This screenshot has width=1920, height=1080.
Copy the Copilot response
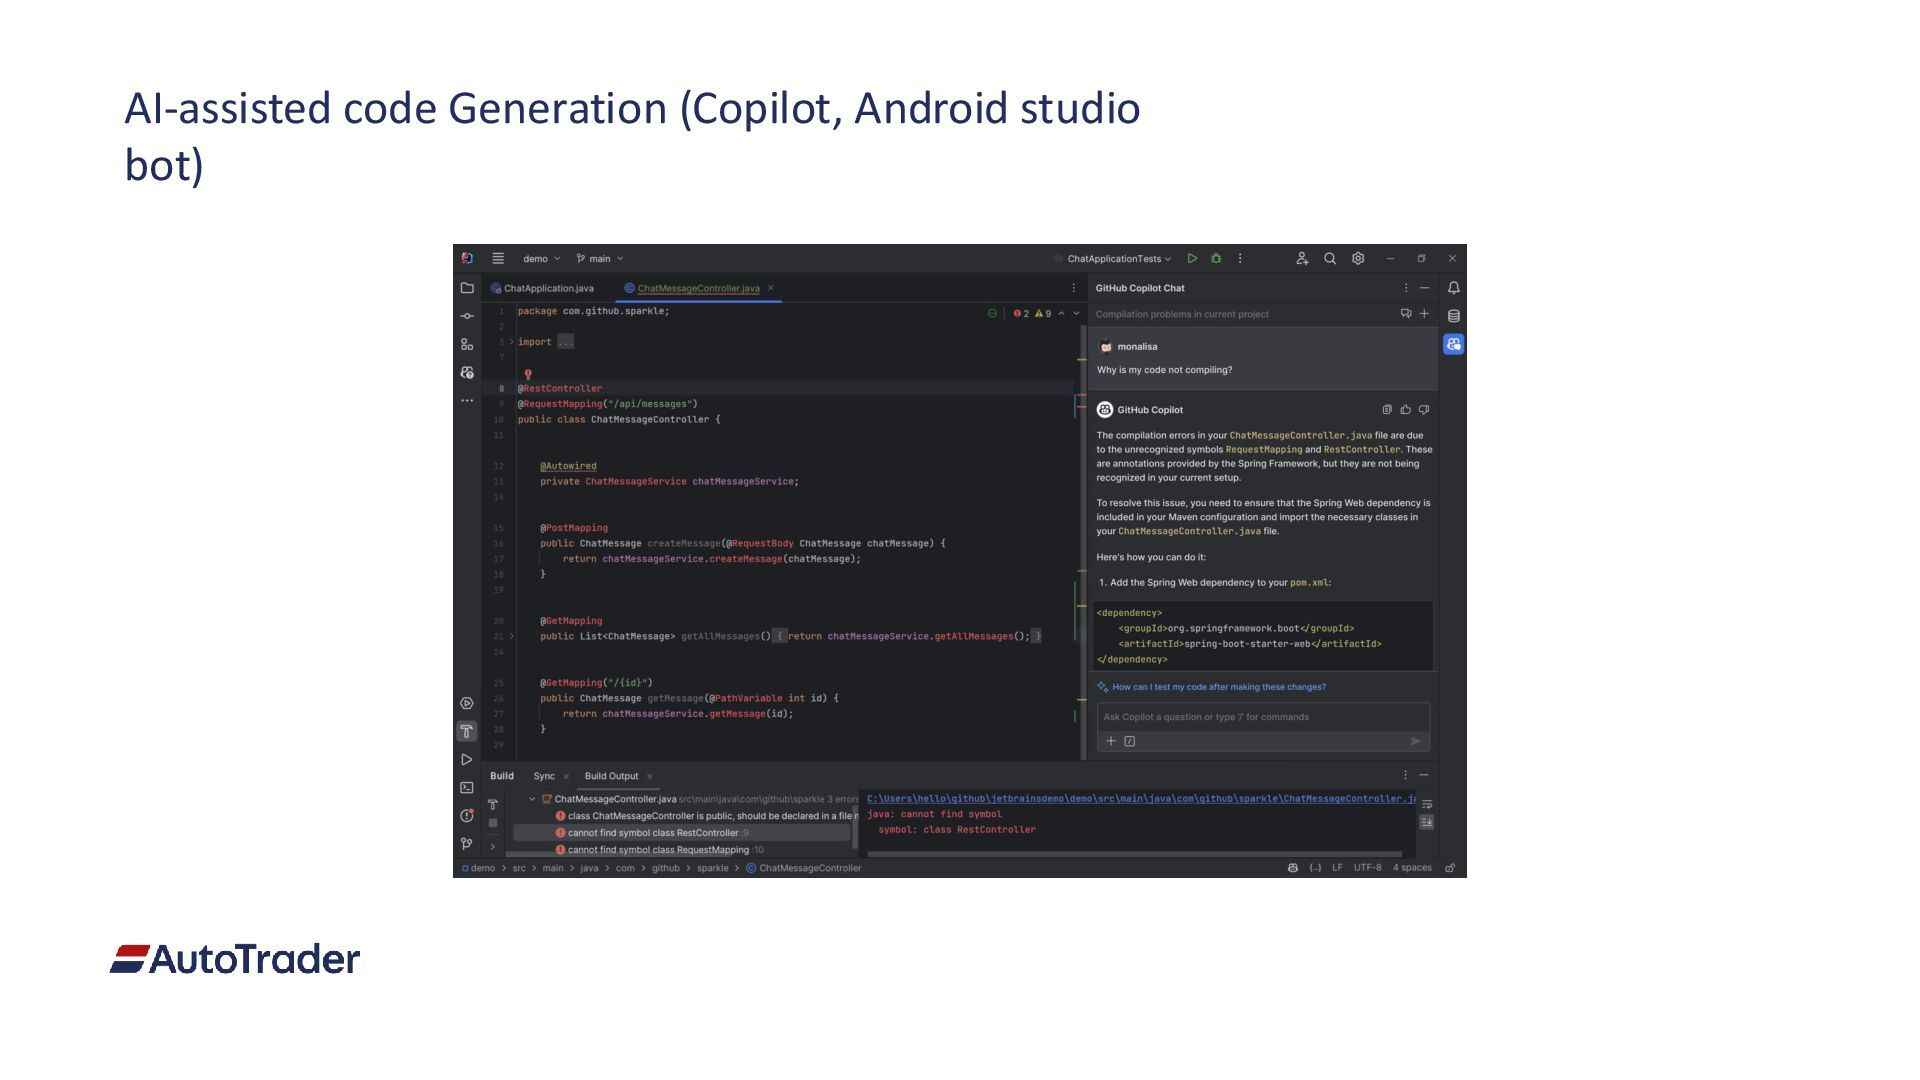coord(1387,409)
